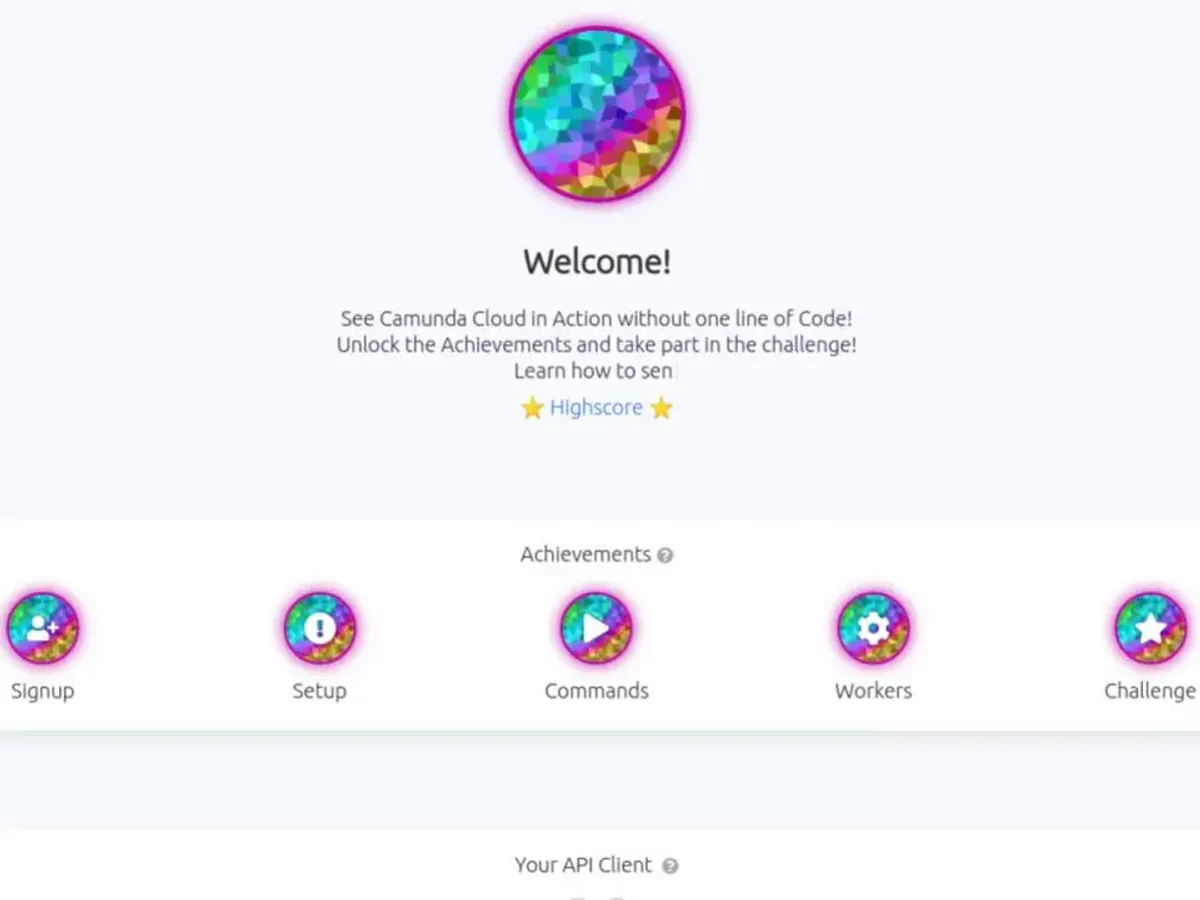Click the large colorful profile avatar

click(x=597, y=113)
